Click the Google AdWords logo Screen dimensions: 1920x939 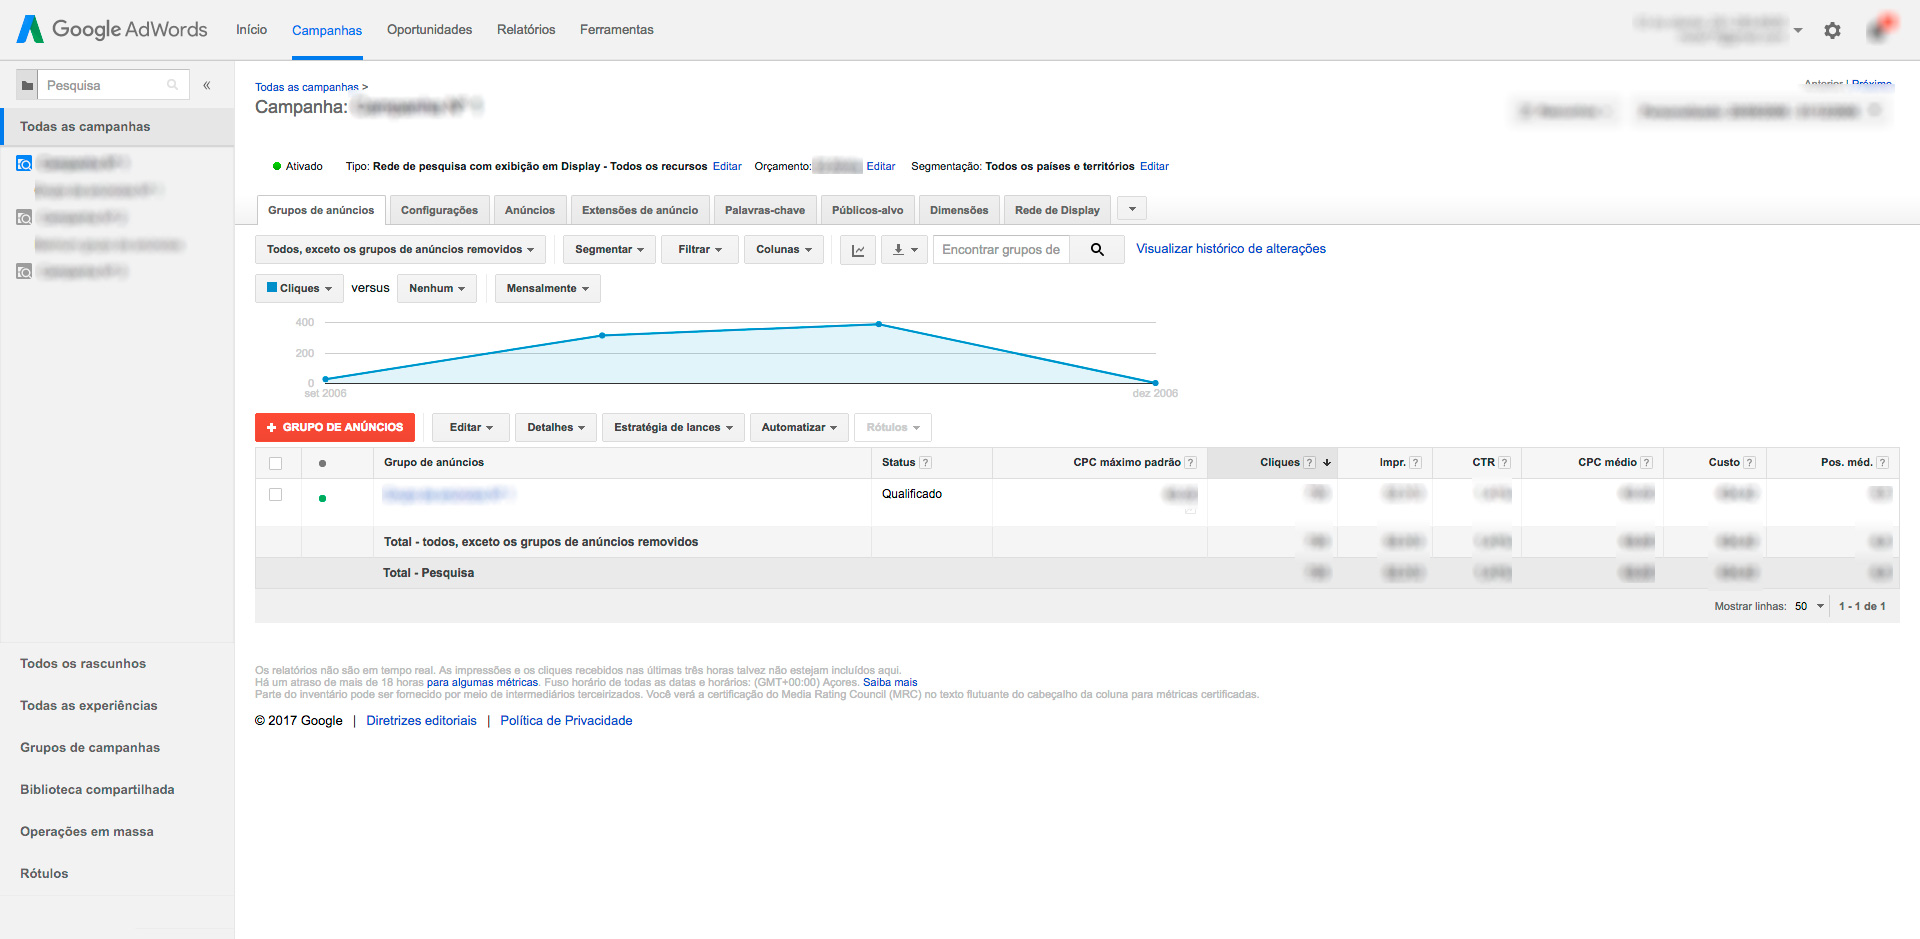[112, 29]
